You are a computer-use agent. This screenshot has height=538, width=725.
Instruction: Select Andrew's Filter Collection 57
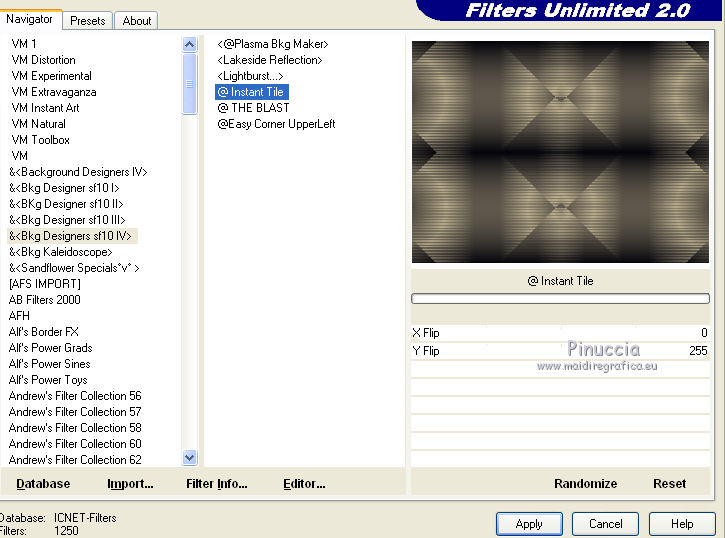(x=75, y=412)
